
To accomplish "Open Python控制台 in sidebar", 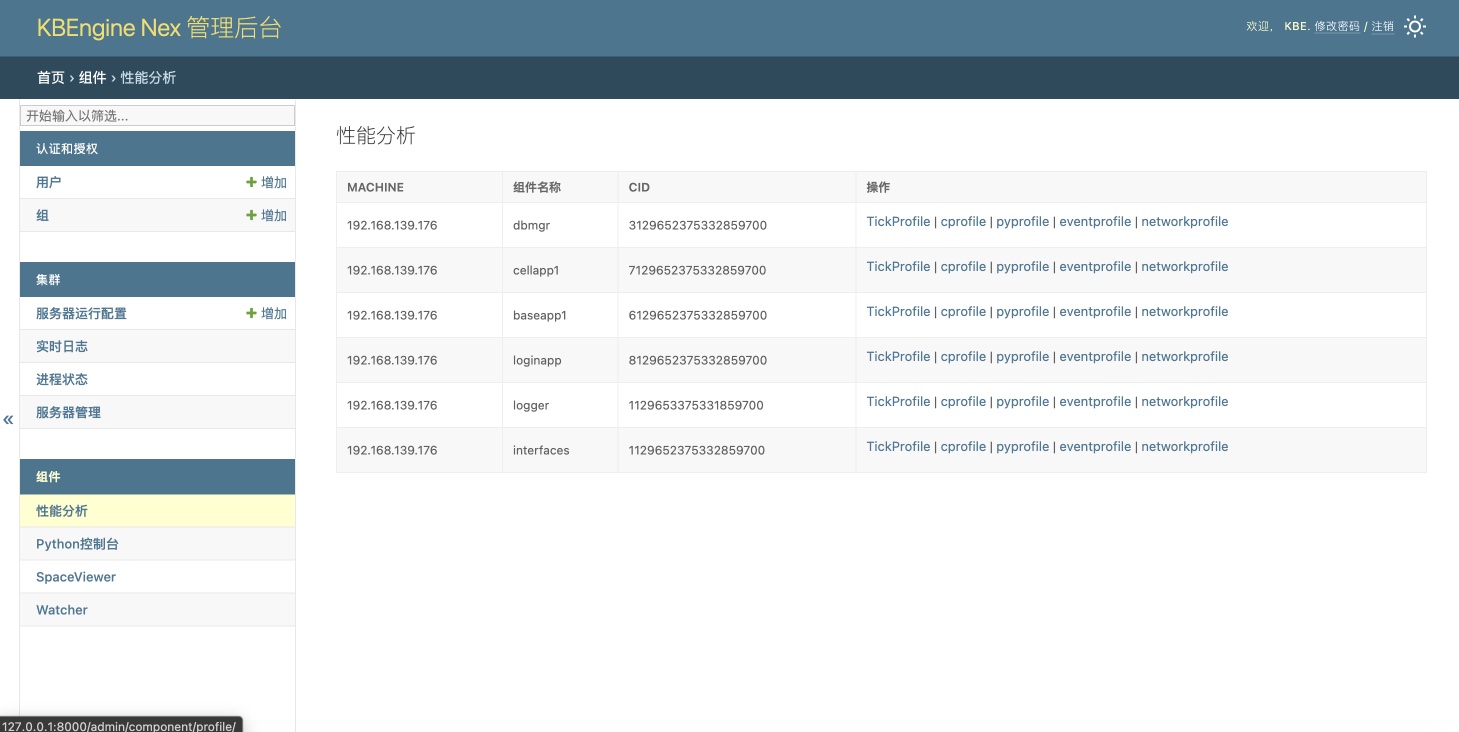I will [77, 544].
